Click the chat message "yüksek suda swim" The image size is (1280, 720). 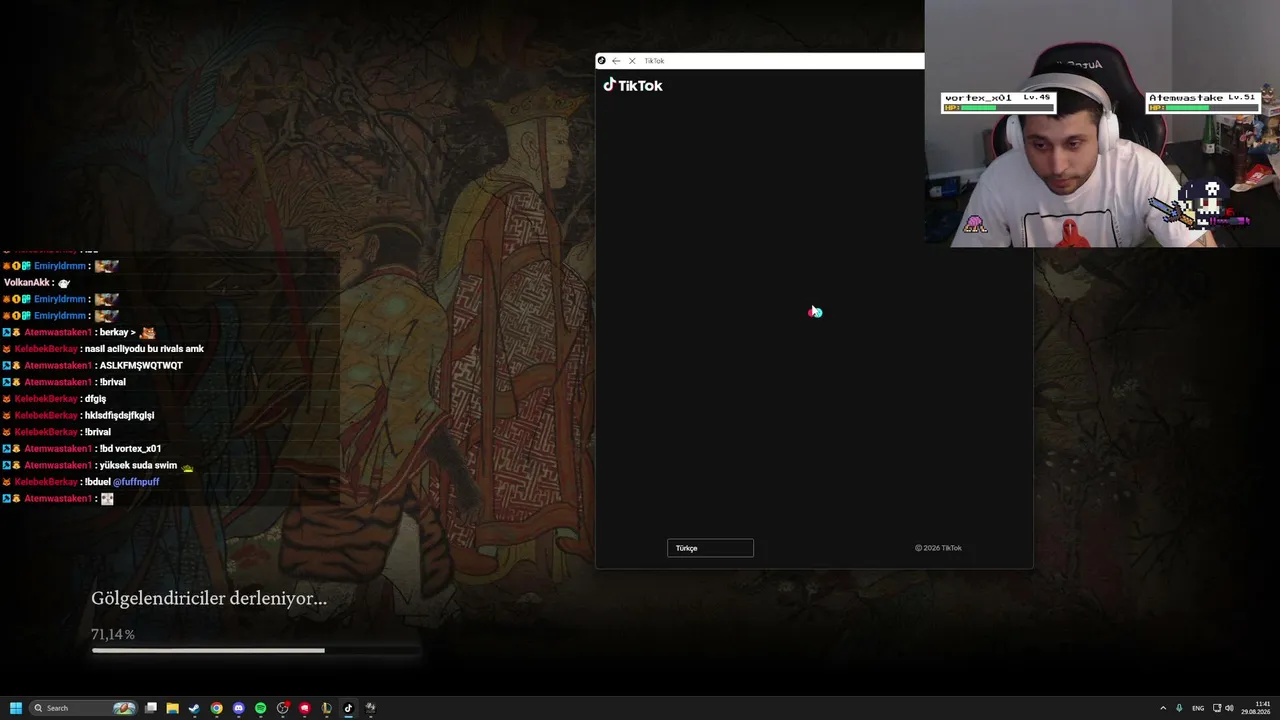click(138, 466)
